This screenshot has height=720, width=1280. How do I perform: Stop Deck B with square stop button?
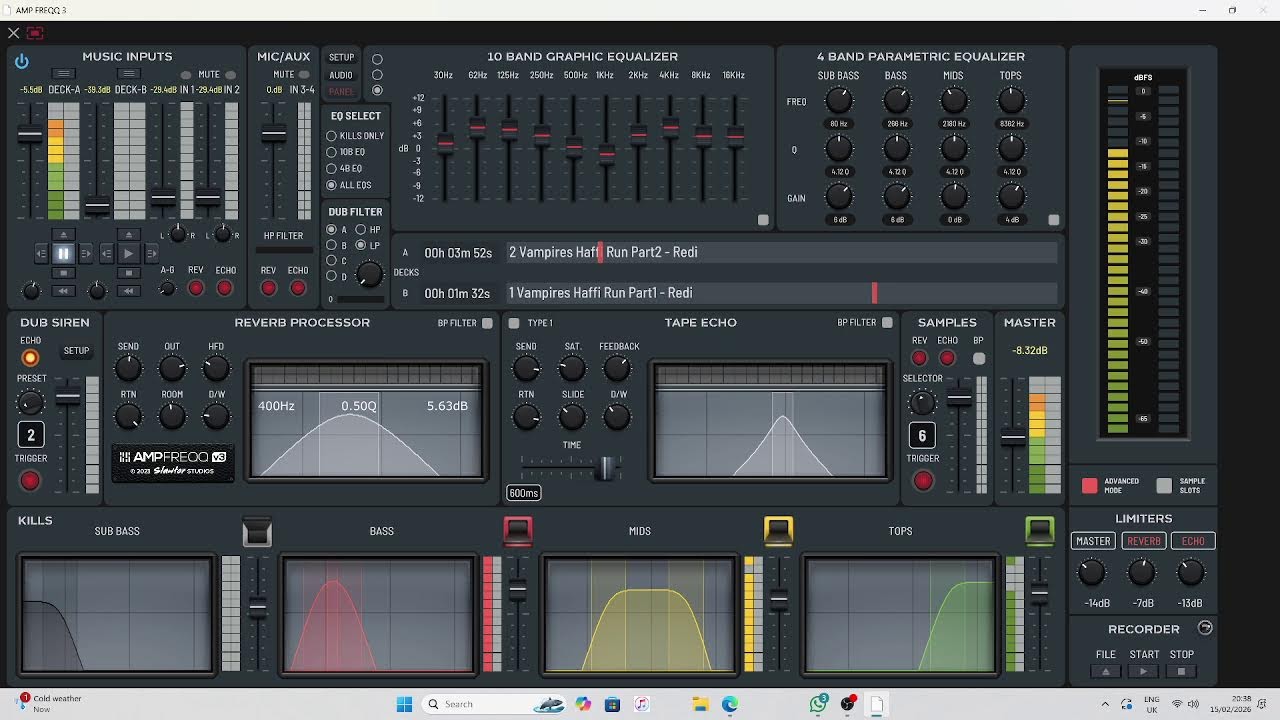pos(129,273)
